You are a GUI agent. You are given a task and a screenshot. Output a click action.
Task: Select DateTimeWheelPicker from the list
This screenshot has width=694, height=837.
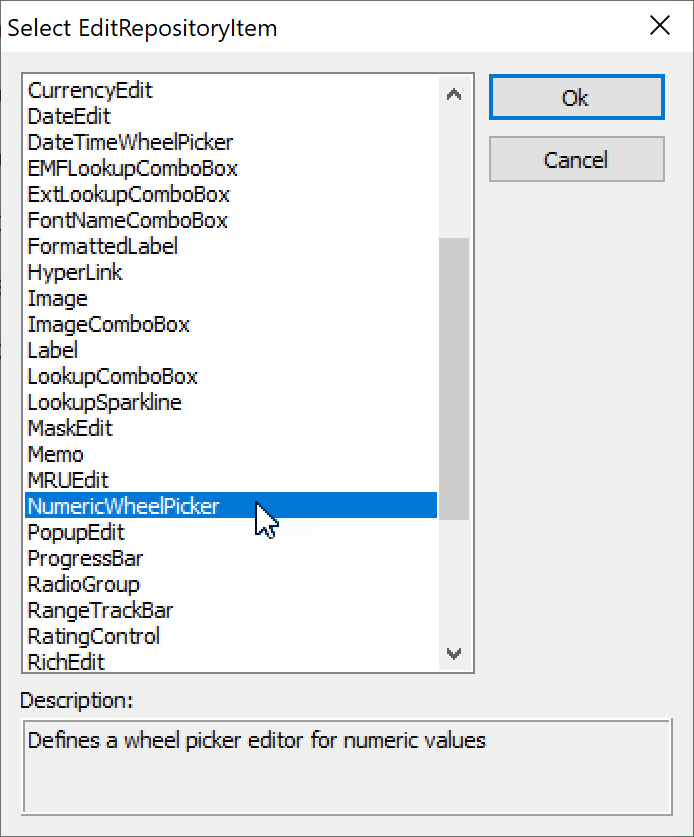pos(130,142)
